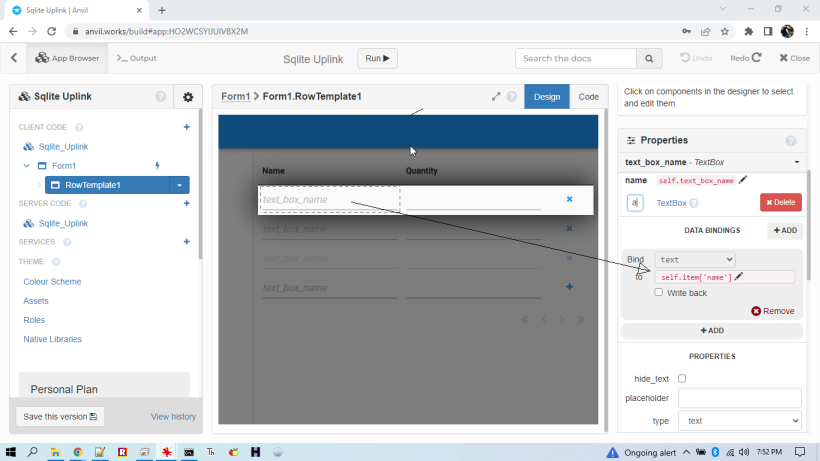Toggle the hide_text checkbox

(x=682, y=379)
